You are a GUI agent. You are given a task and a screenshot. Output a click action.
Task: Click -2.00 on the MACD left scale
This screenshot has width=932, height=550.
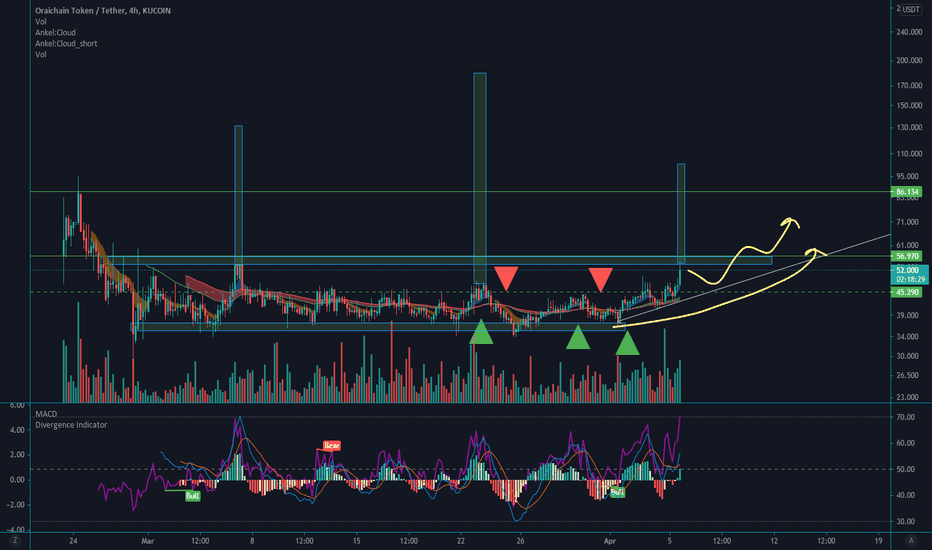(x=17, y=505)
